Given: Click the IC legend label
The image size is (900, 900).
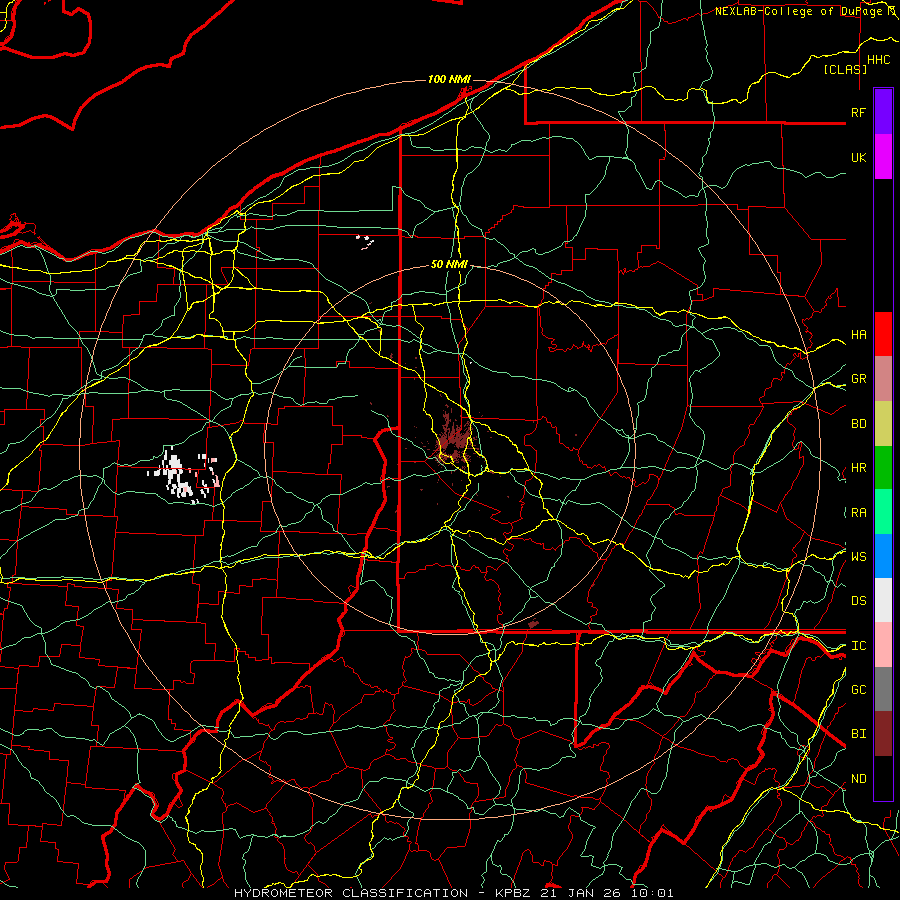Looking at the screenshot, I should [858, 646].
